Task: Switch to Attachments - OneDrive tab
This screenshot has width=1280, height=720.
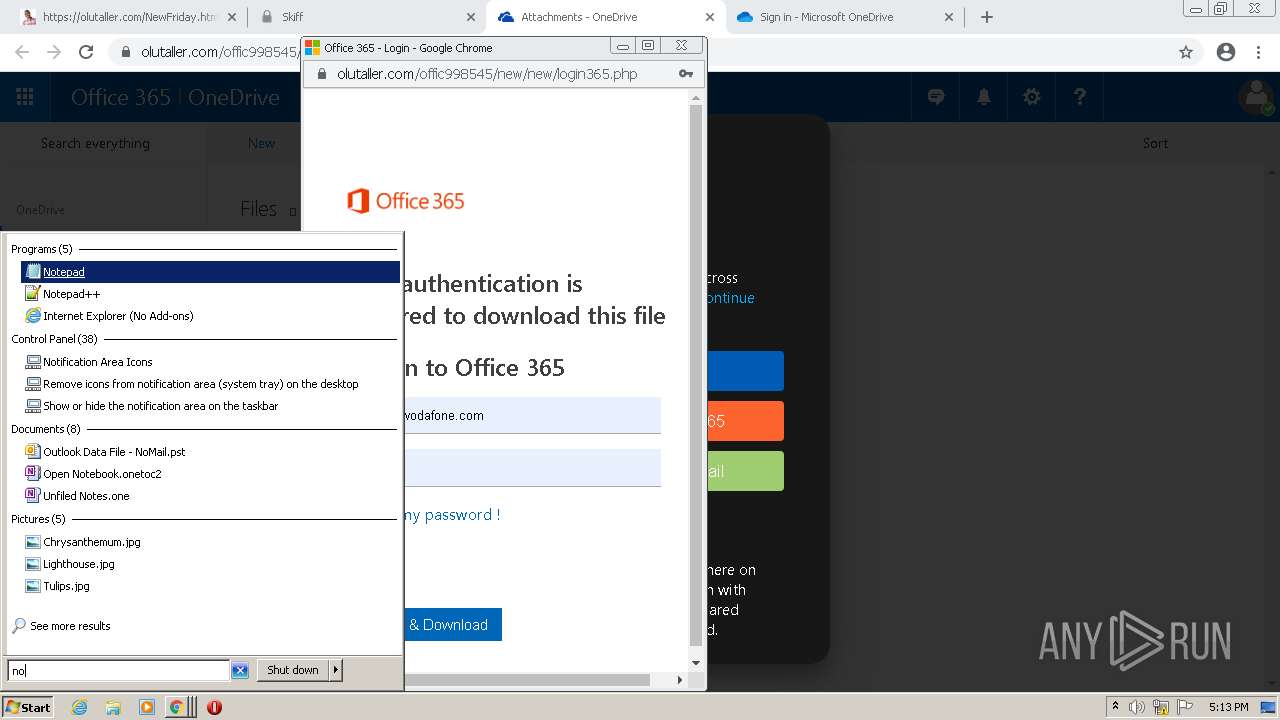Action: pos(606,17)
